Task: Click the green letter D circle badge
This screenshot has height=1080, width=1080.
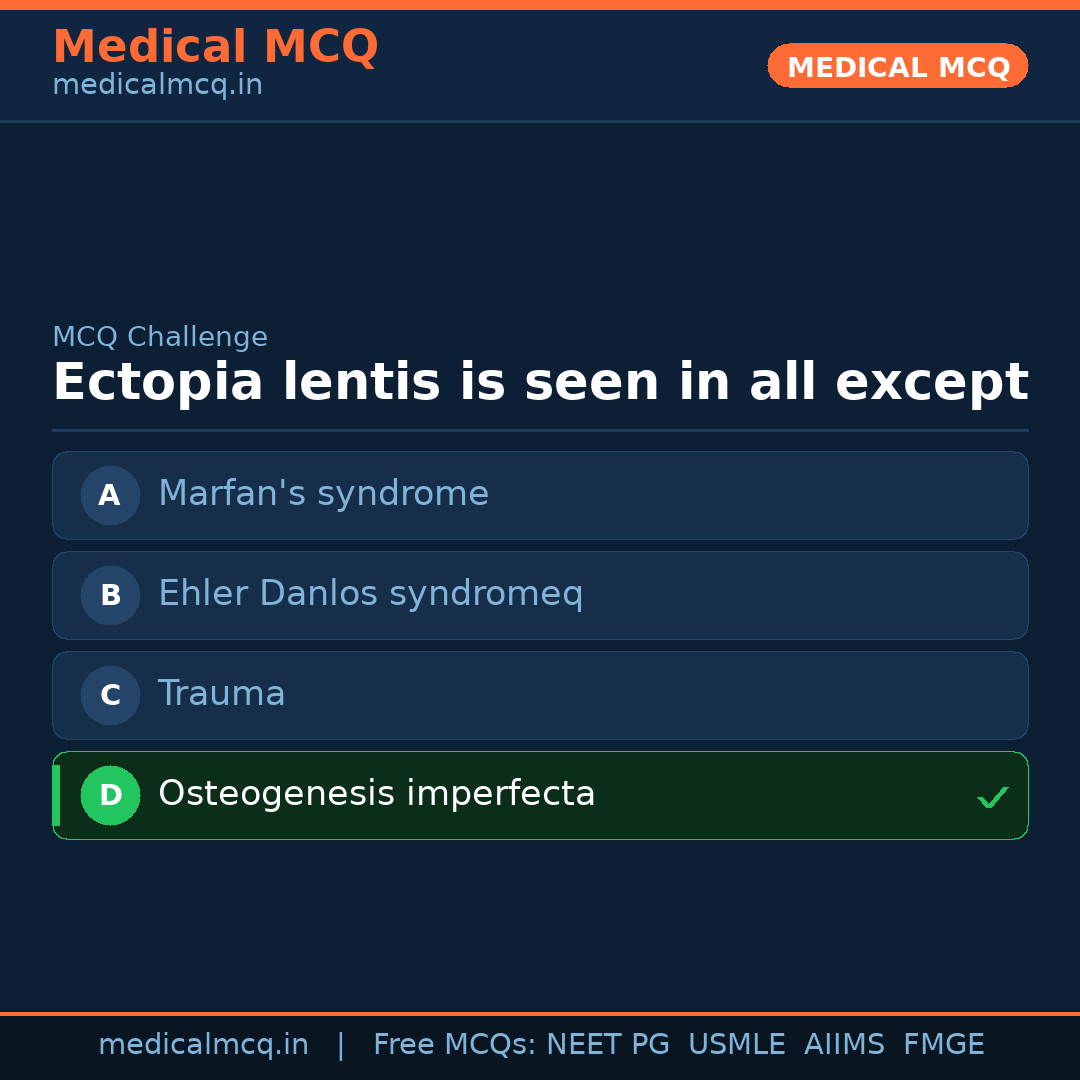Action: pyautogui.click(x=110, y=795)
